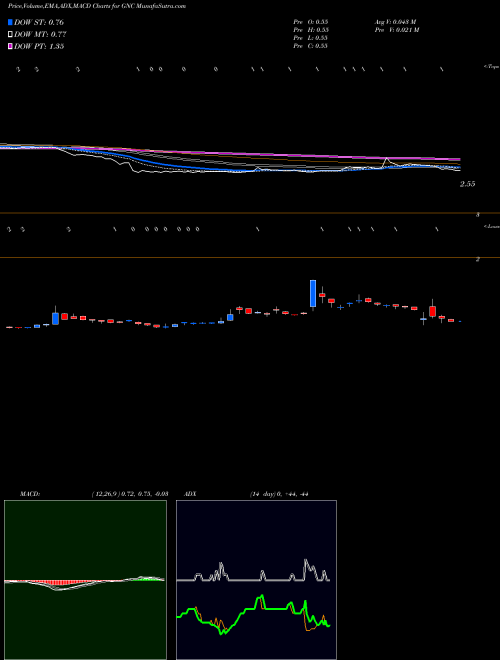Click the large blue candle near the chart's left side
The height and width of the screenshot is (660, 500).
(55, 319)
